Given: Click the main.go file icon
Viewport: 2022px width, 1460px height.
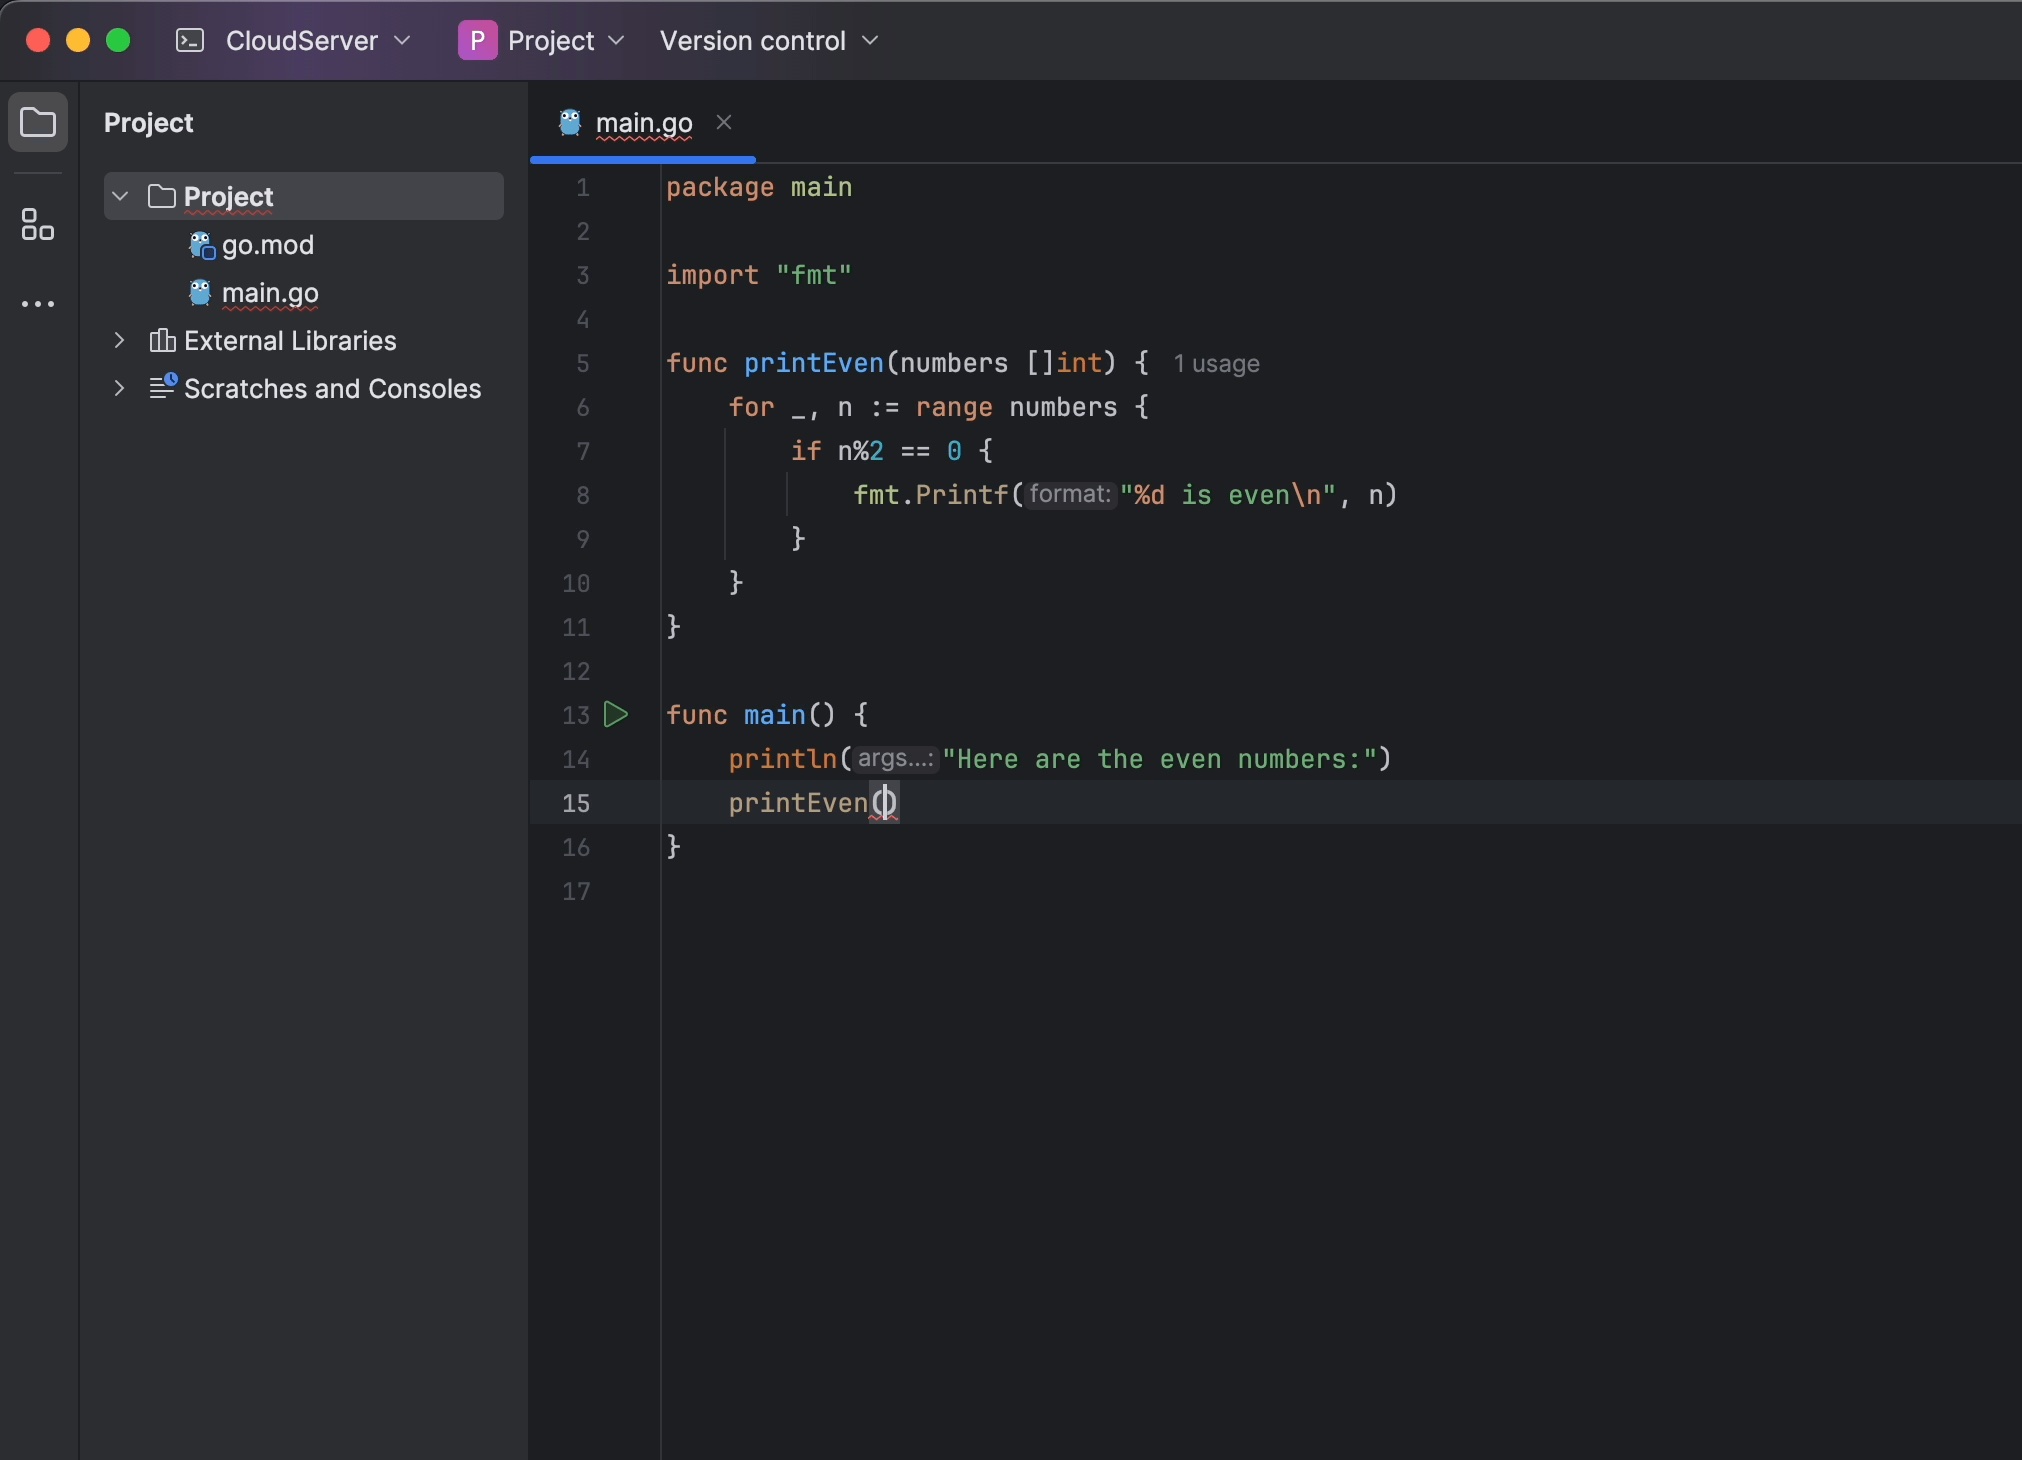Looking at the screenshot, I should click(x=199, y=292).
